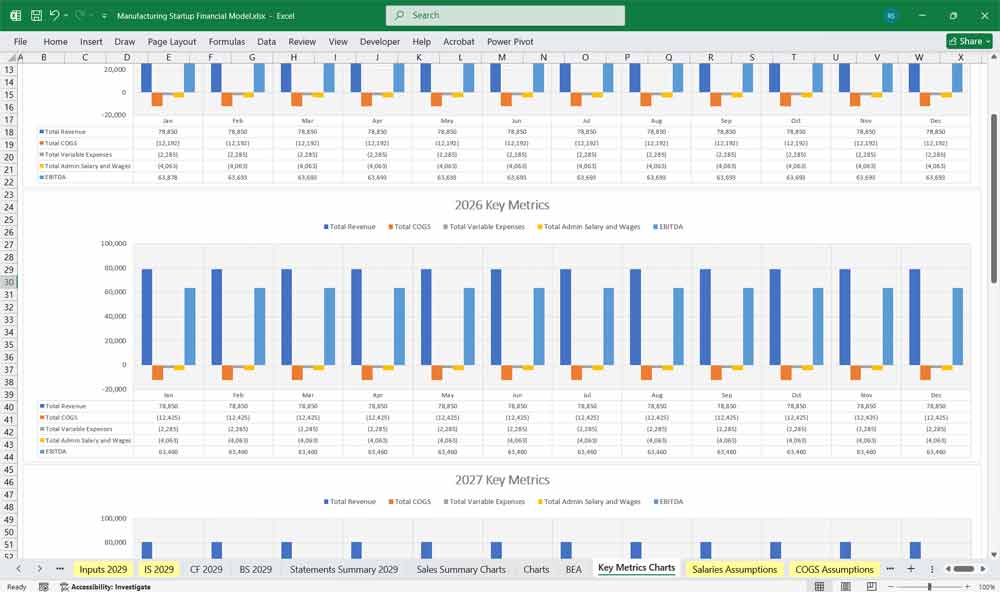The height and width of the screenshot is (592, 1000).
Task: Switch to Normal view
Action: 819,587
